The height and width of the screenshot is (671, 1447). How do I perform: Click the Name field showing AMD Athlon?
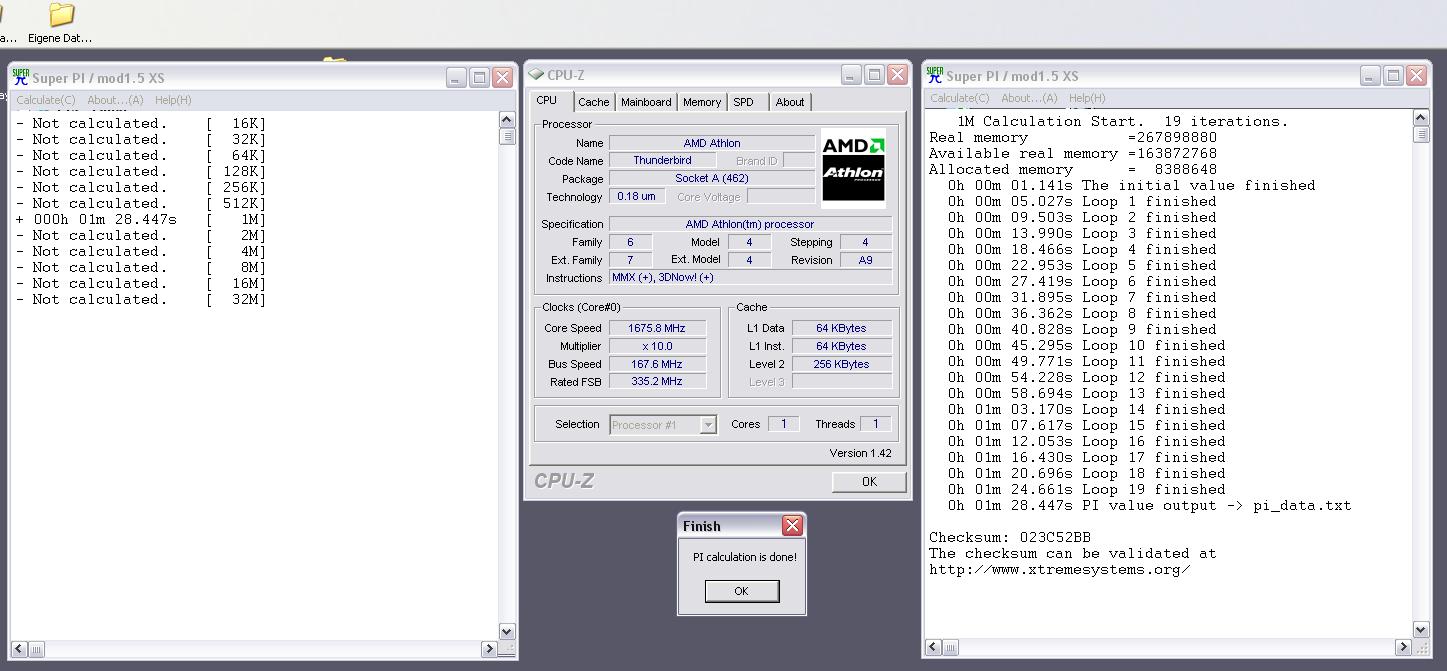[x=712, y=143]
